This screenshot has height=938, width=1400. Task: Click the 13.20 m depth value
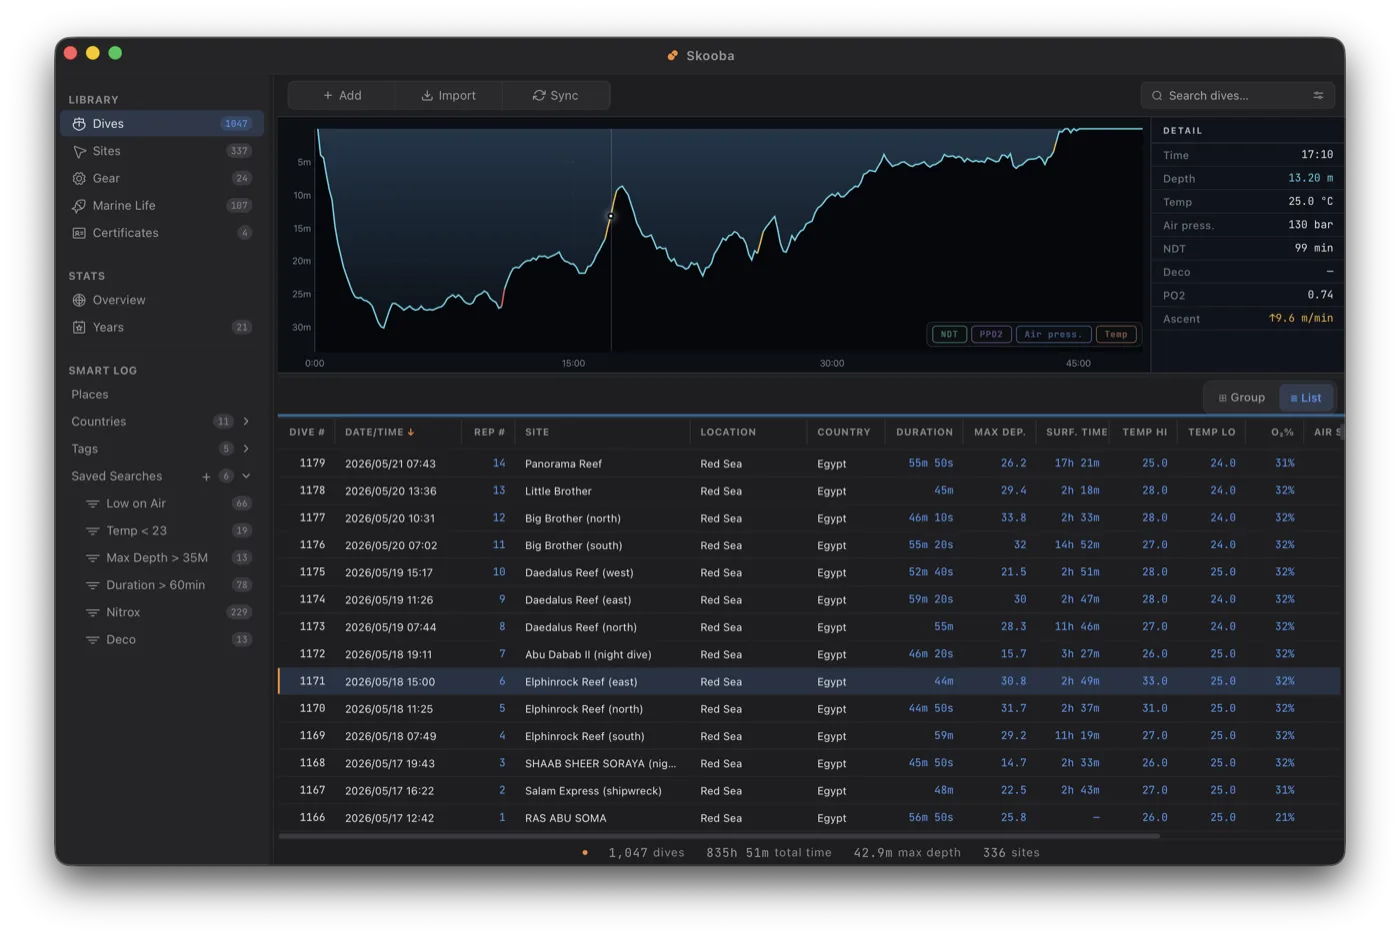pyautogui.click(x=1310, y=178)
